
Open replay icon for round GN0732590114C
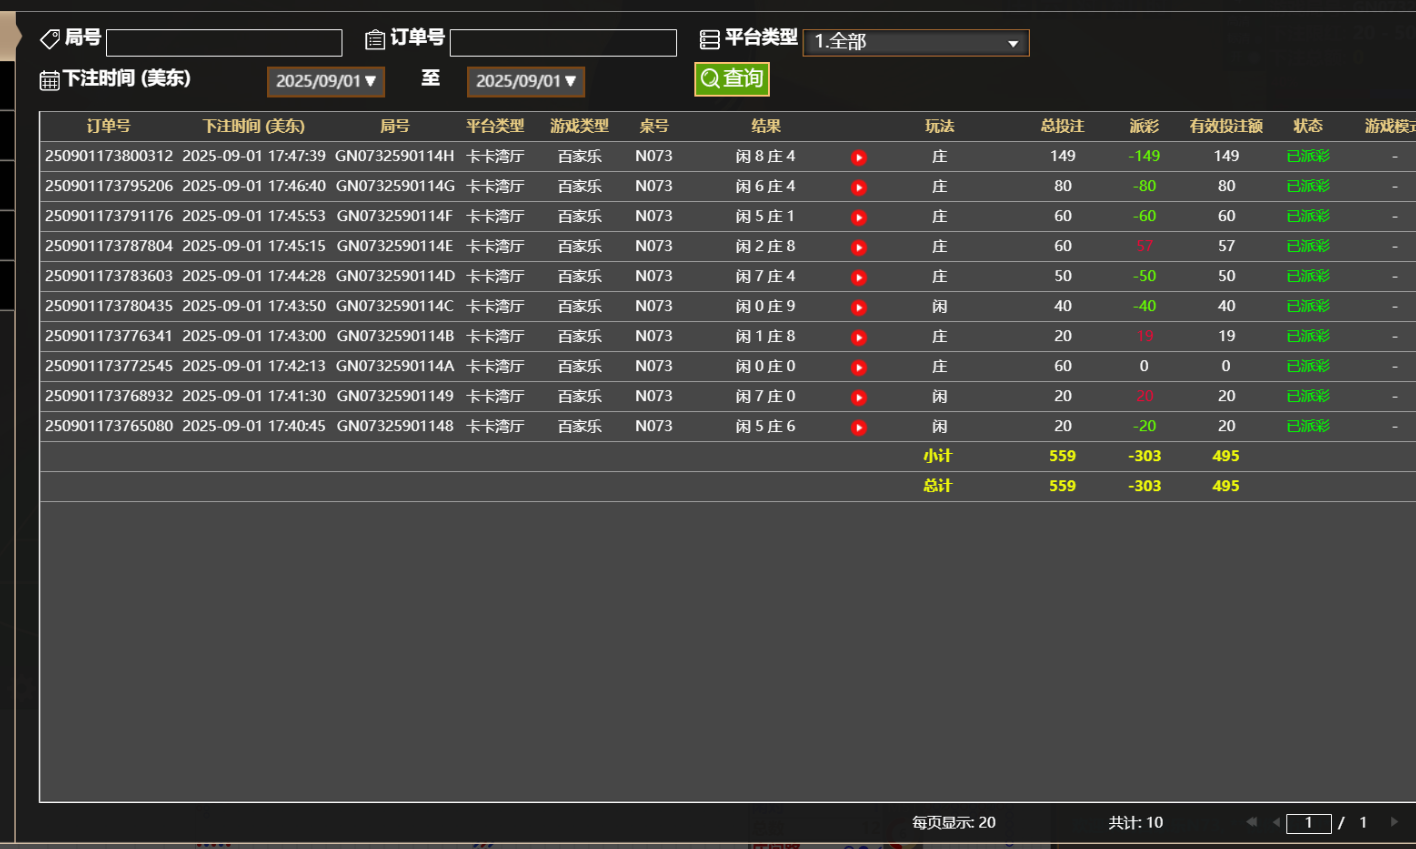858,307
